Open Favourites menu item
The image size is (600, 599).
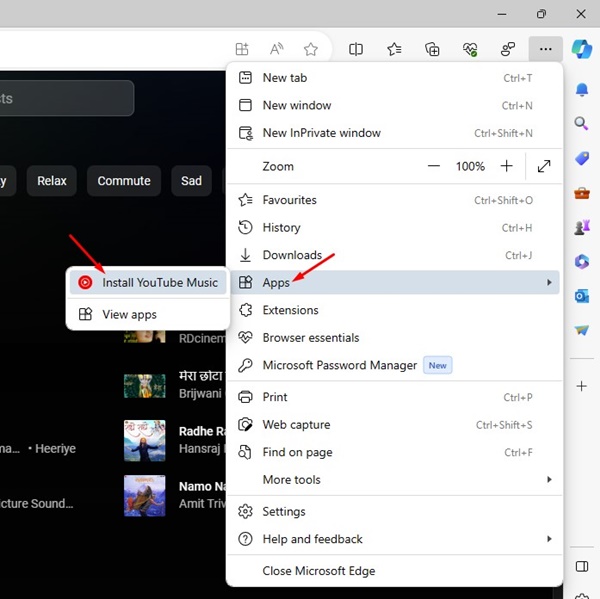[395, 200]
